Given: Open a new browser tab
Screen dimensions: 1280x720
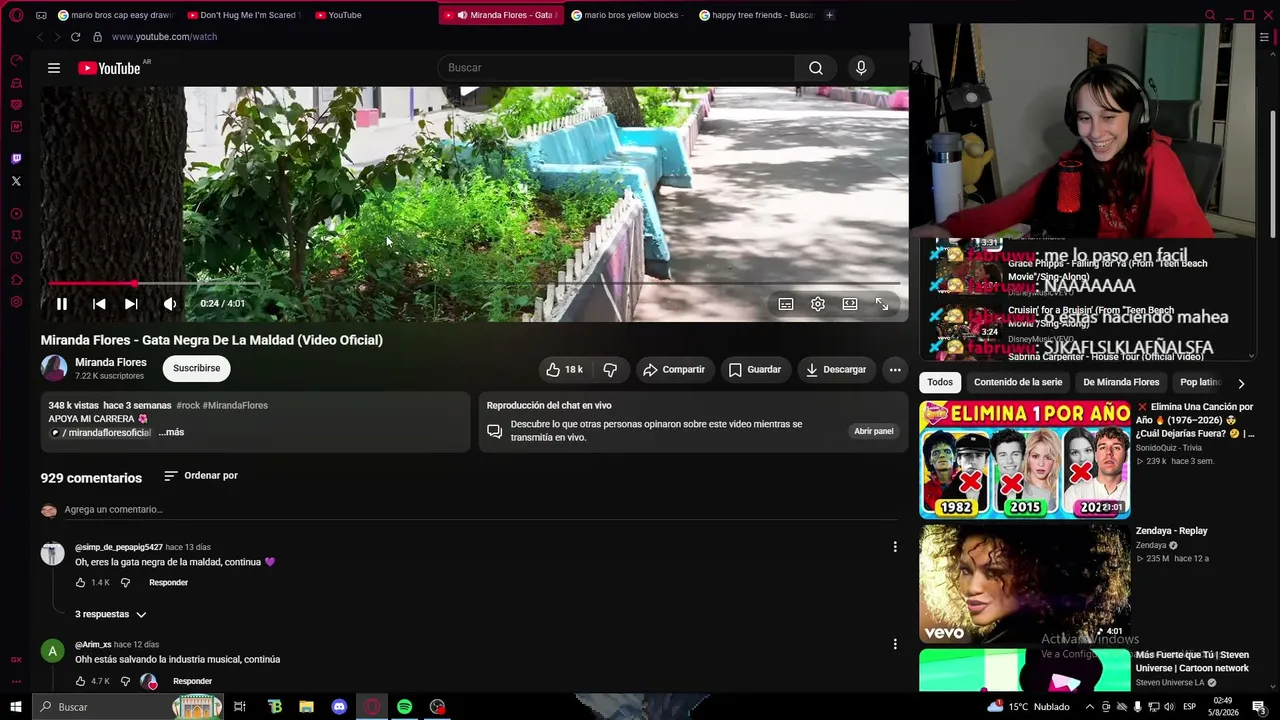Looking at the screenshot, I should 829,15.
